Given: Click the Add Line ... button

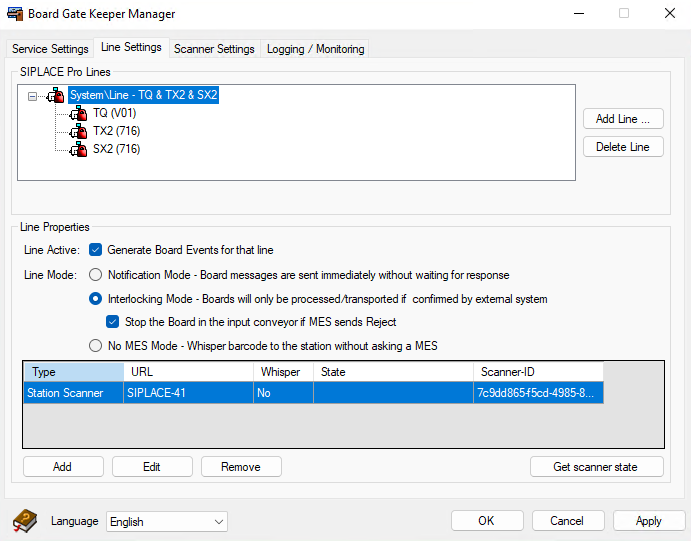Looking at the screenshot, I should click(x=623, y=119).
